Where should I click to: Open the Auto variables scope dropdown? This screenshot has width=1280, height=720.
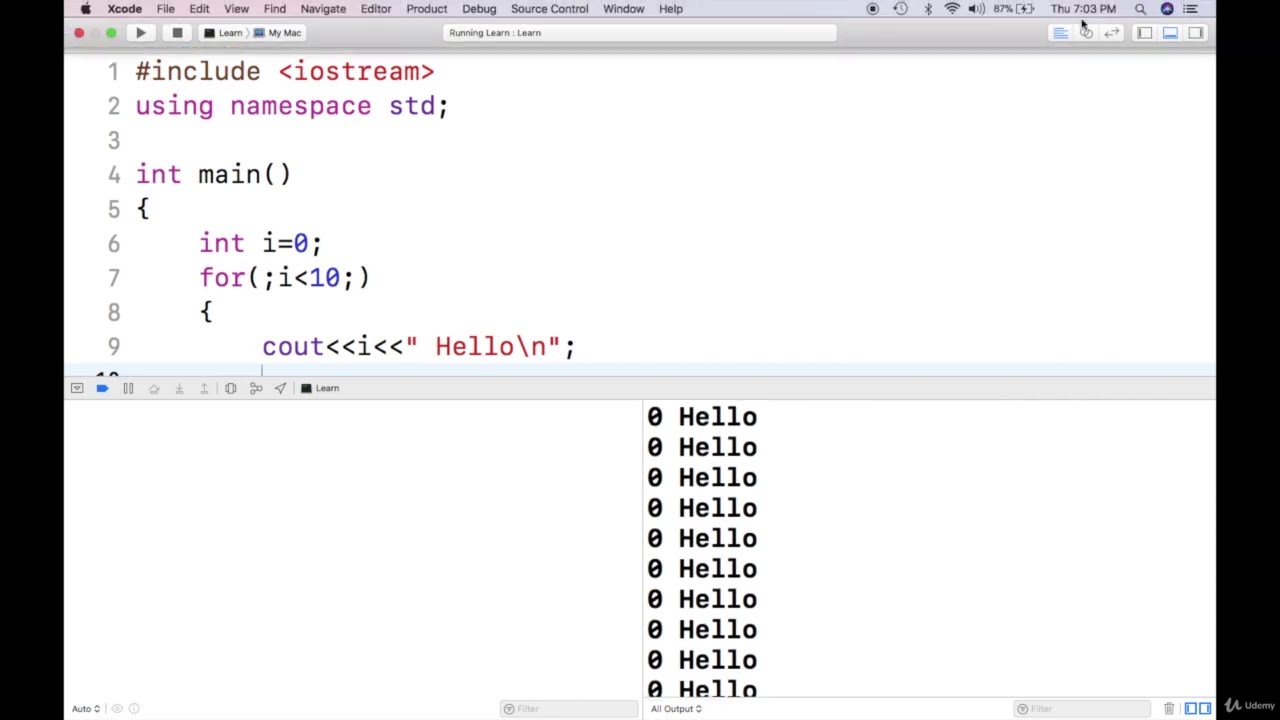(85, 709)
